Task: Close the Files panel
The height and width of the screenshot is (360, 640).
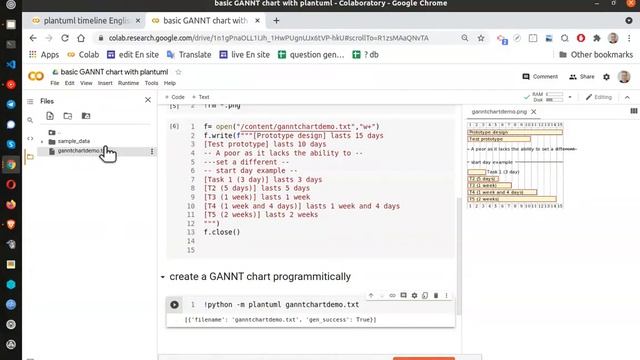Action: (148, 100)
